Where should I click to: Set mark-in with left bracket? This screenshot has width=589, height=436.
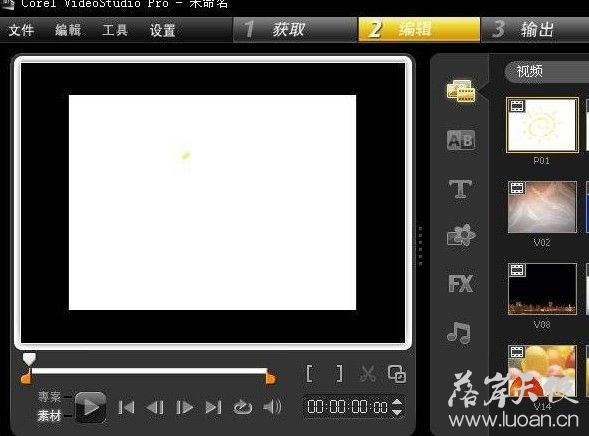pos(310,374)
